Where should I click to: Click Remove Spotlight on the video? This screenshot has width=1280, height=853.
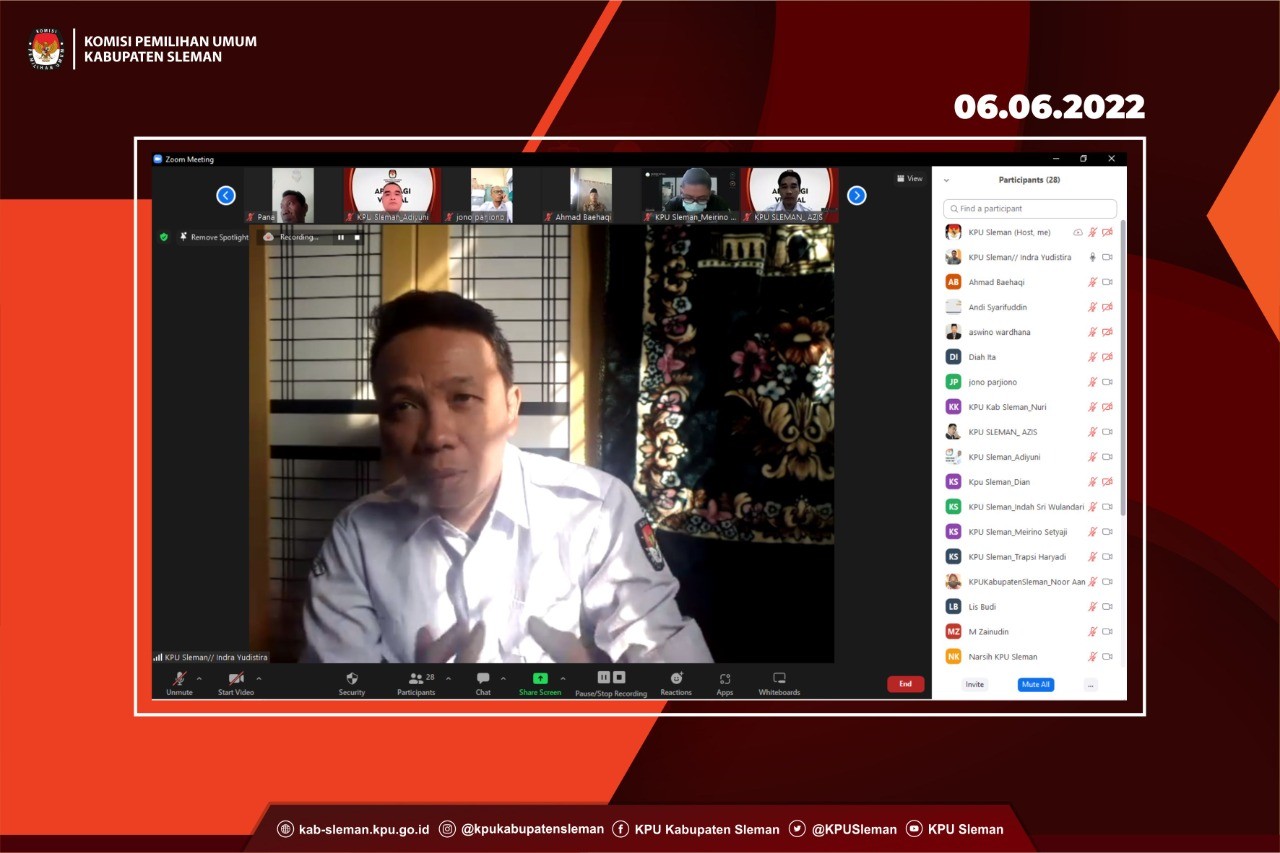pos(214,237)
